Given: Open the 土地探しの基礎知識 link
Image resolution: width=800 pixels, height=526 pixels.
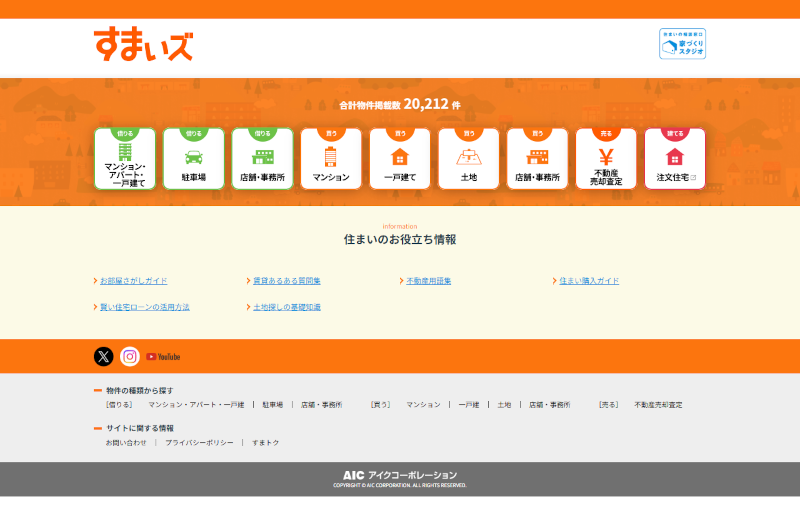Looking at the screenshot, I should (x=287, y=307).
